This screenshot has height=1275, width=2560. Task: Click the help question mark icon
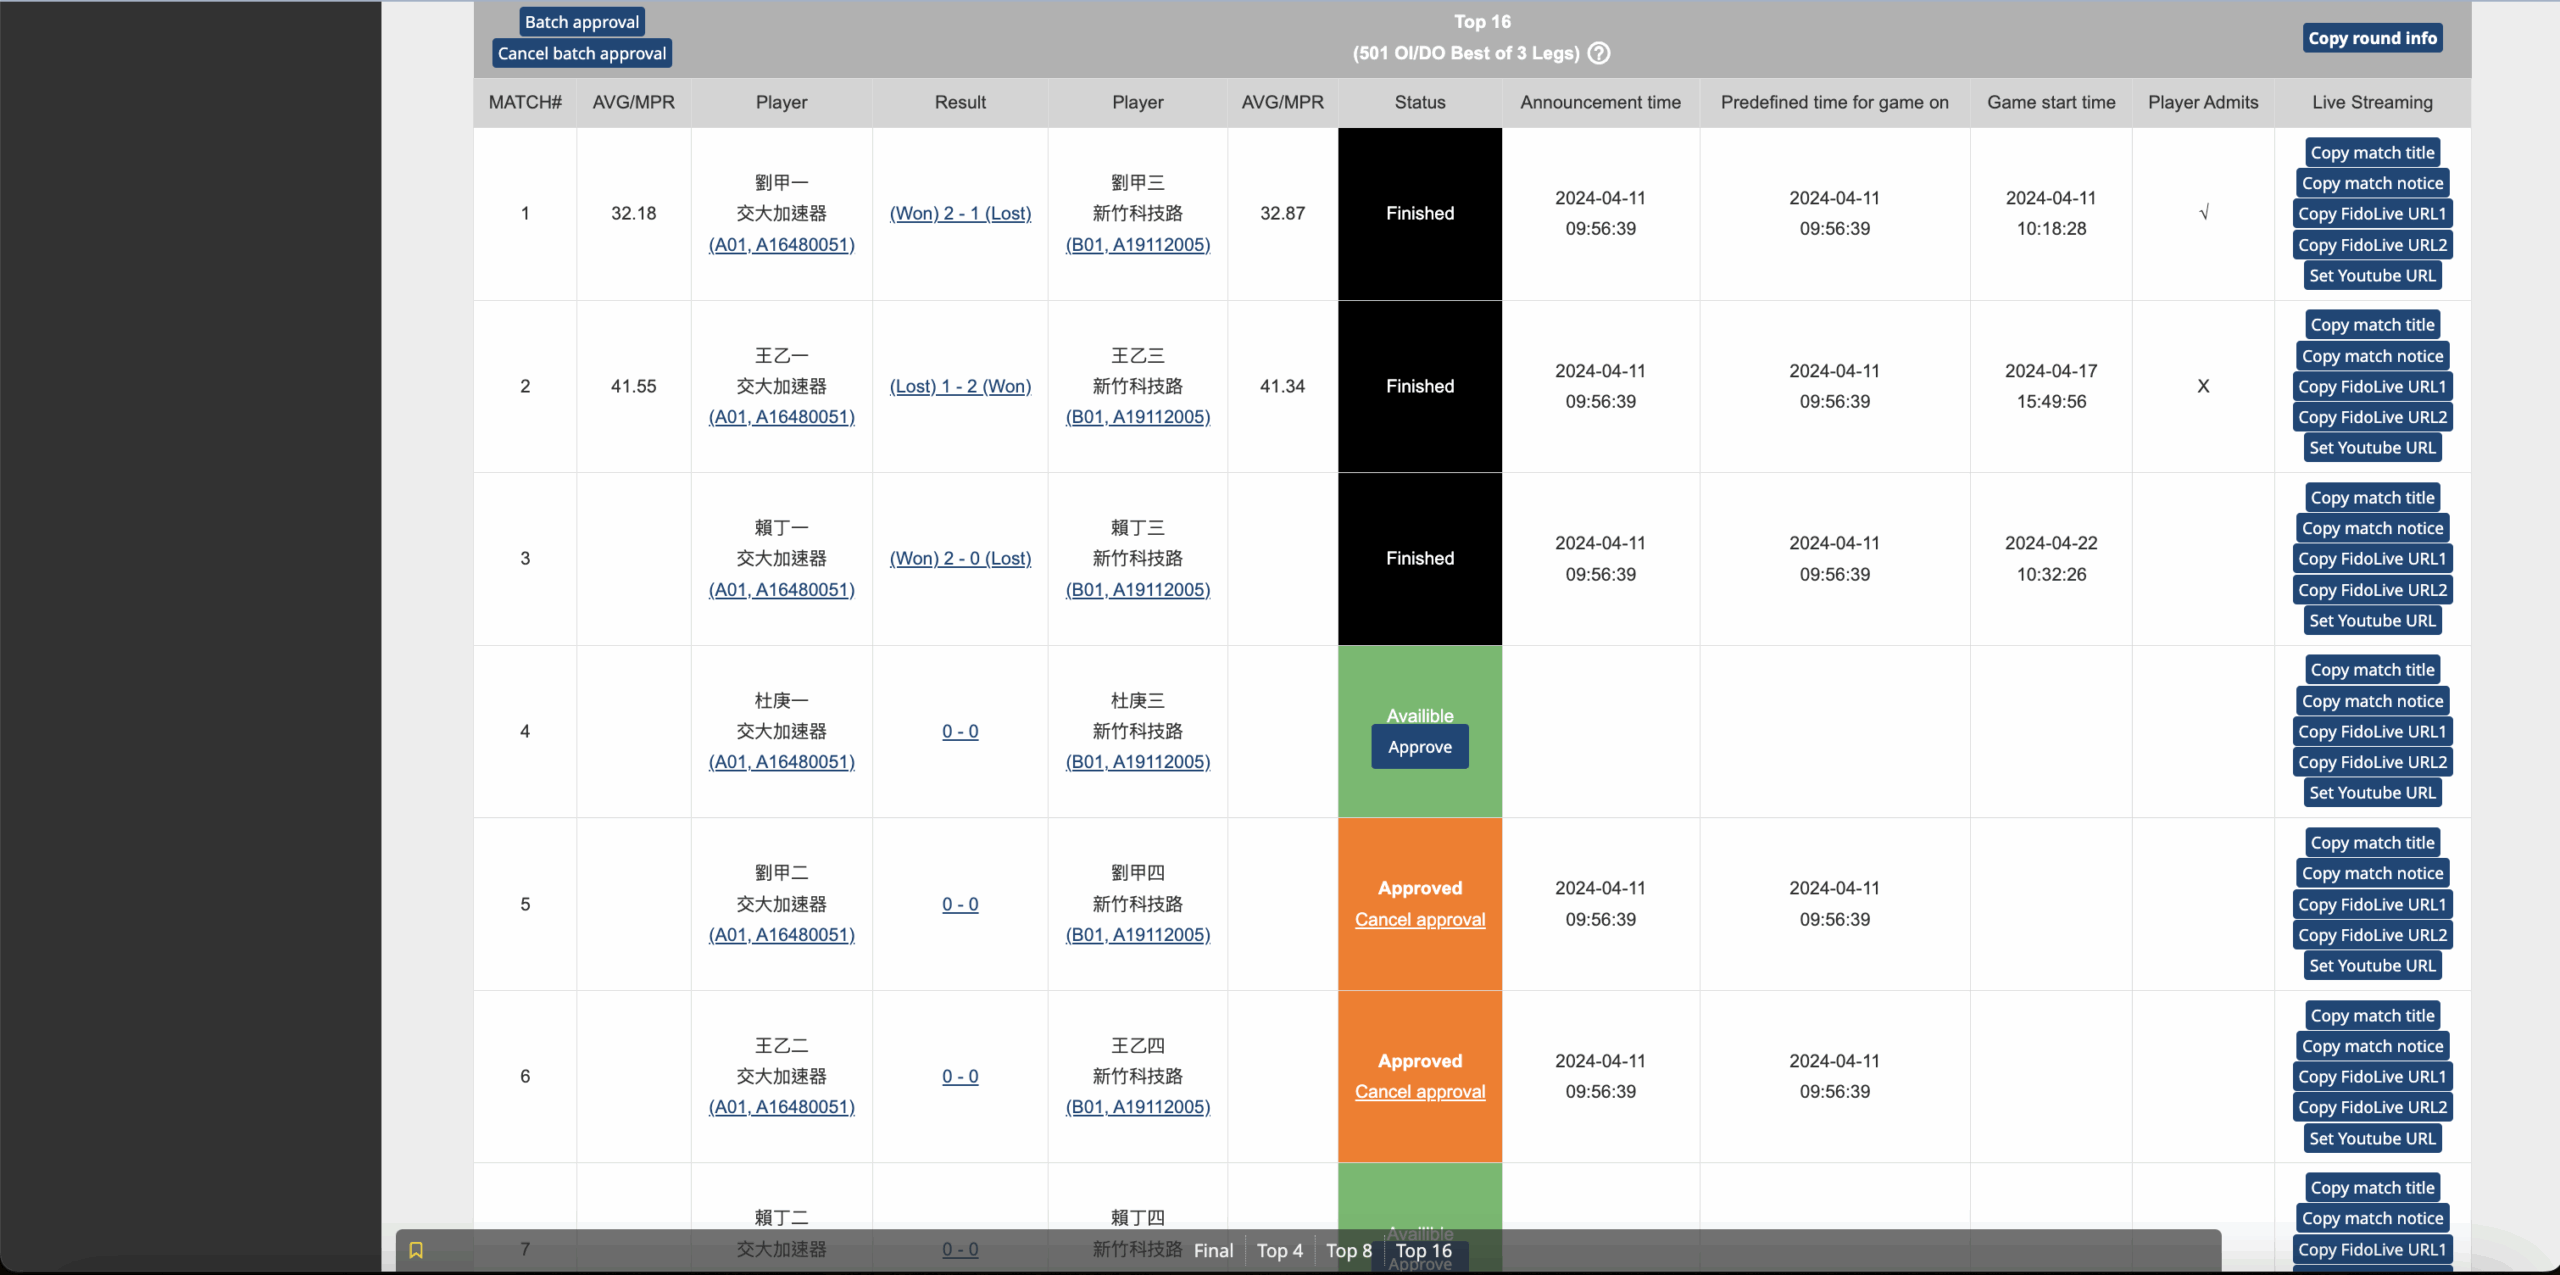tap(1599, 53)
